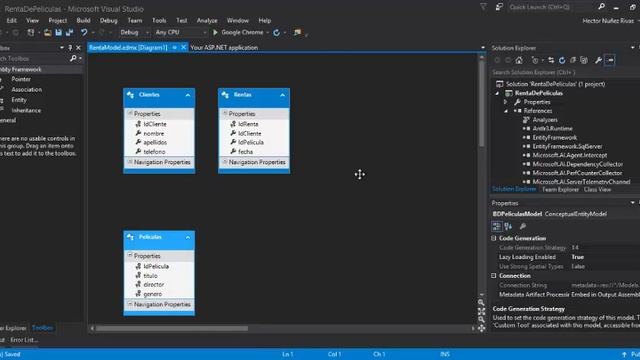
Task: Click the Undo arrow icon
Action: [x=84, y=32]
